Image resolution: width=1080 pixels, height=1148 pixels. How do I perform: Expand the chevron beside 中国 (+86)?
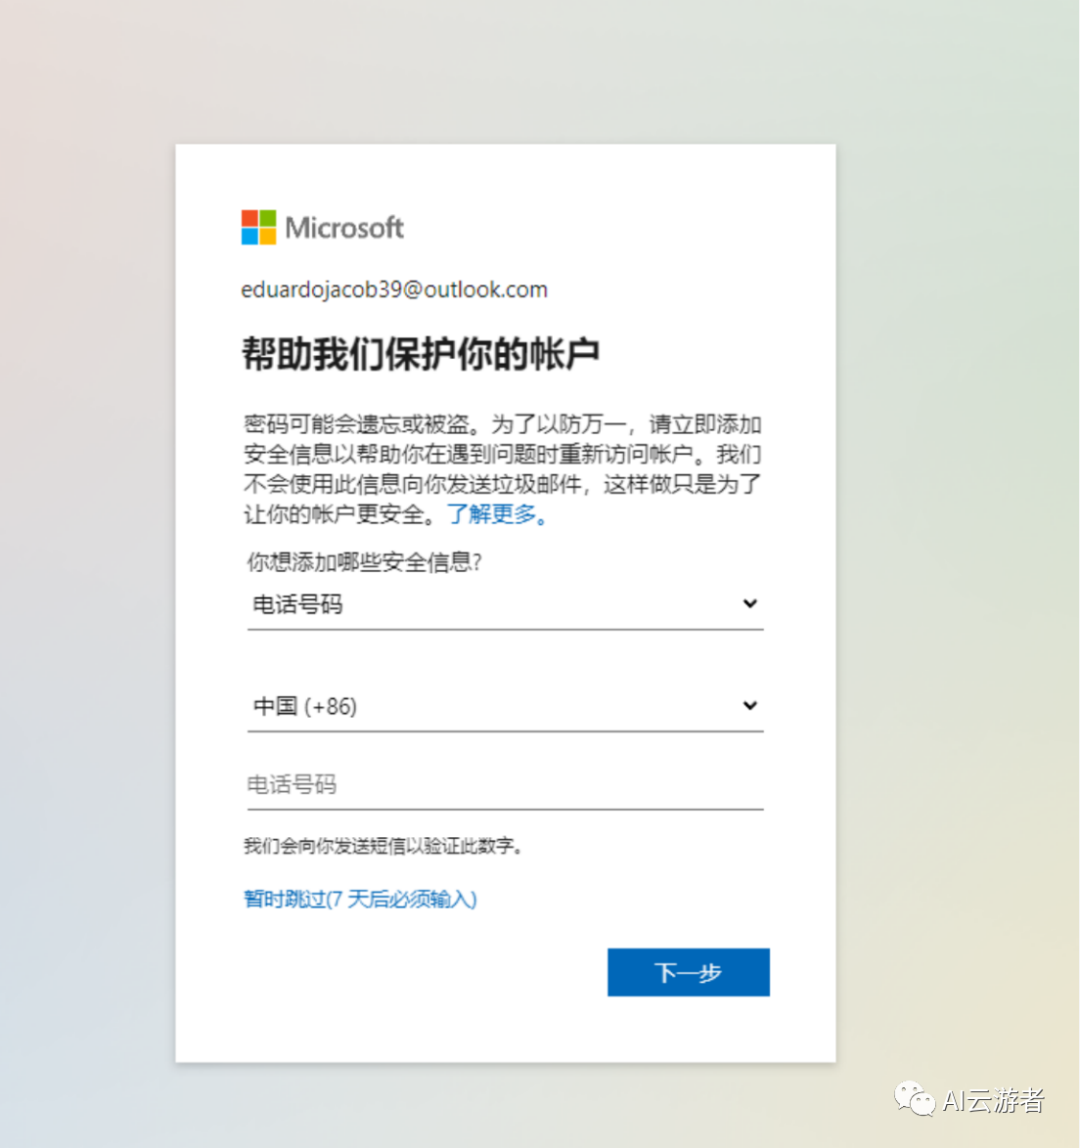(x=750, y=706)
